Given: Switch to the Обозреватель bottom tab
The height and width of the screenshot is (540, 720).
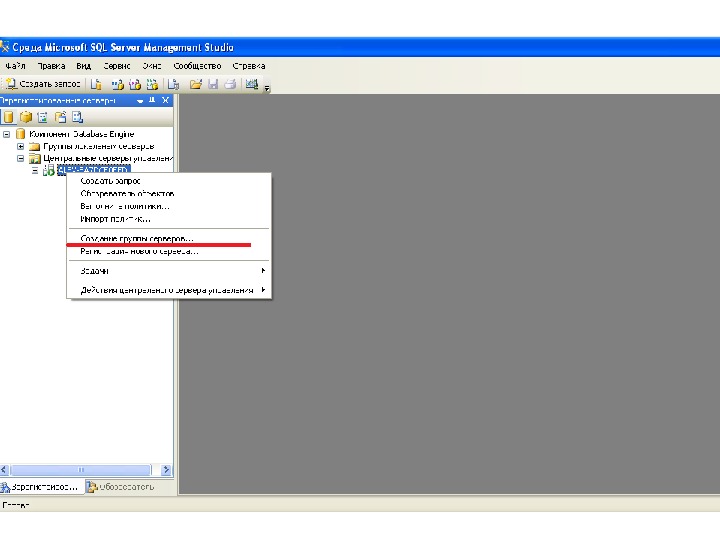Looking at the screenshot, I should pos(121,487).
